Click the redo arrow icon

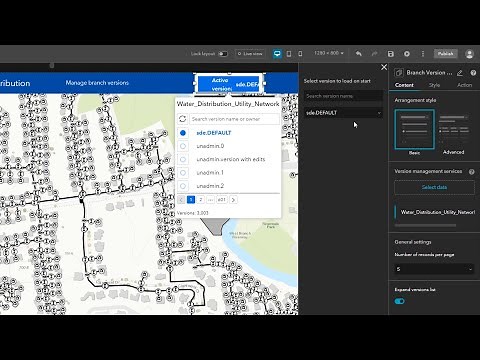coord(374,54)
